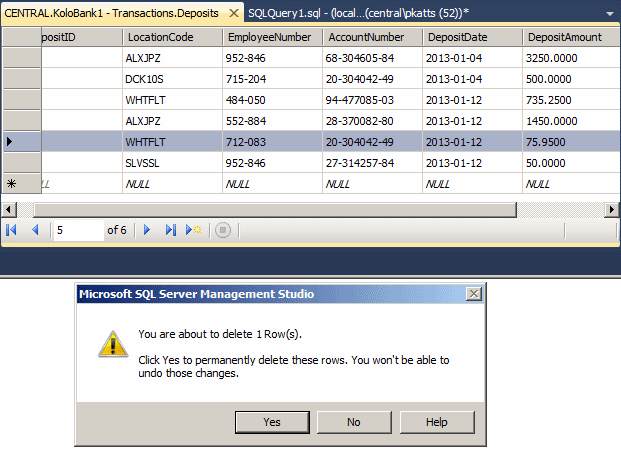Click the horizontal scrollbar right arrow
The image size is (621, 449).
(612, 209)
